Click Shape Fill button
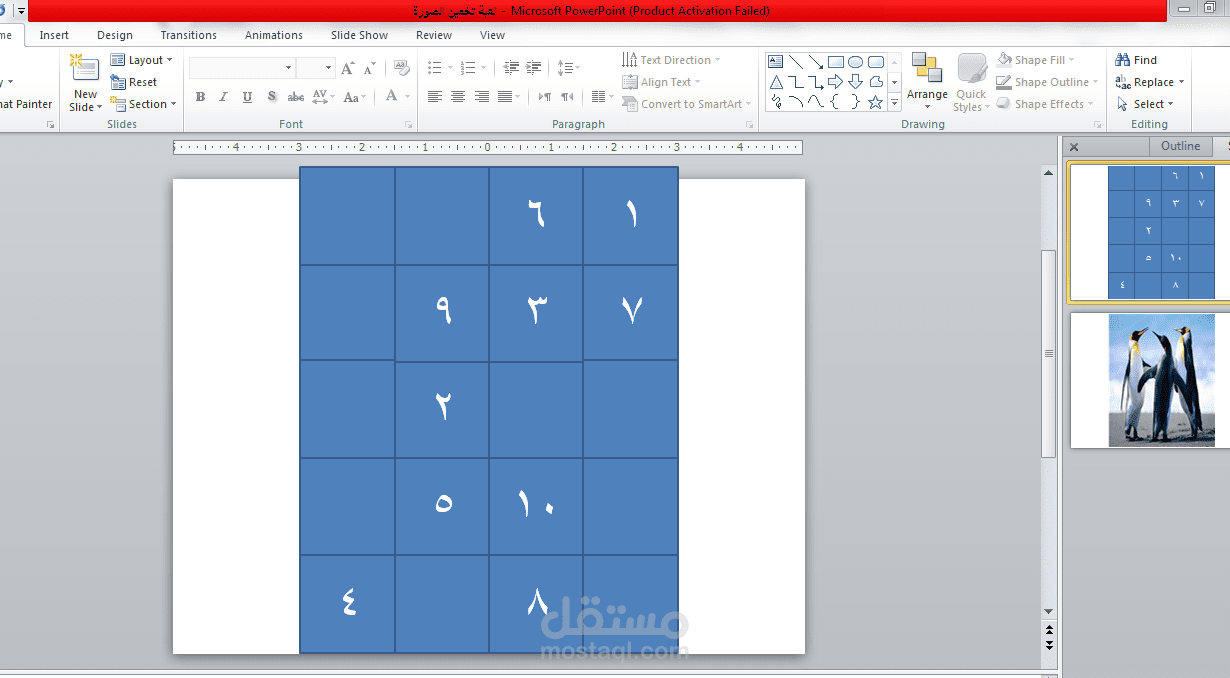 pyautogui.click(x=1034, y=60)
